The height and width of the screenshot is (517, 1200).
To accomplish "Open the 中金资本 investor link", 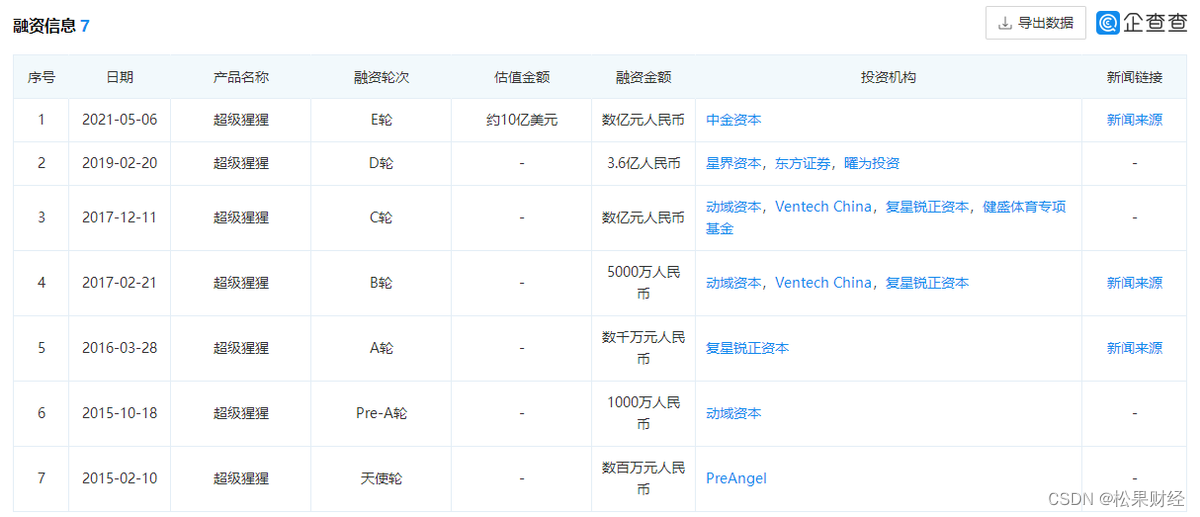I will [733, 120].
